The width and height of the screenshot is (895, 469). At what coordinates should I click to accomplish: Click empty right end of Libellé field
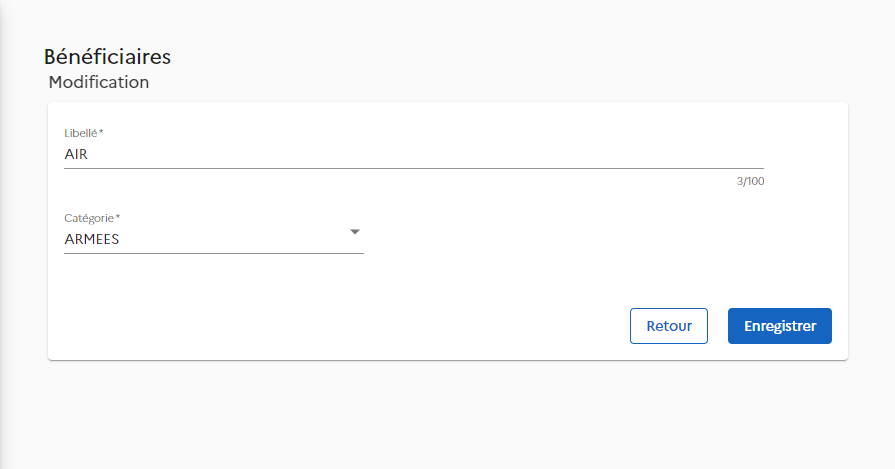700,154
